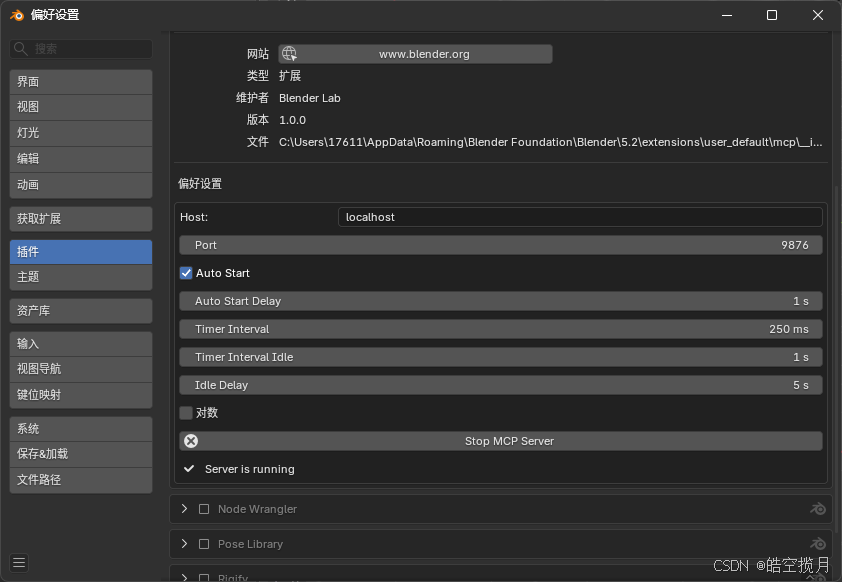Click the Auto Start Delay field
Screen dimensions: 842x582
501,301
